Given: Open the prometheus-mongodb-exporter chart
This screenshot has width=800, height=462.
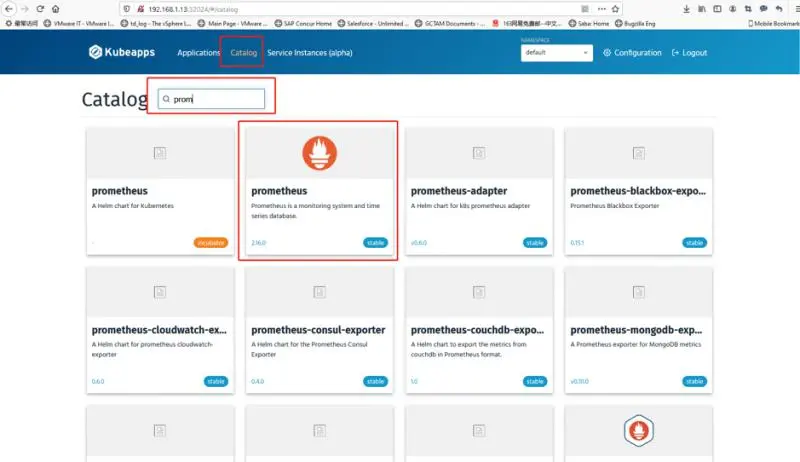Looking at the screenshot, I should click(638, 330).
